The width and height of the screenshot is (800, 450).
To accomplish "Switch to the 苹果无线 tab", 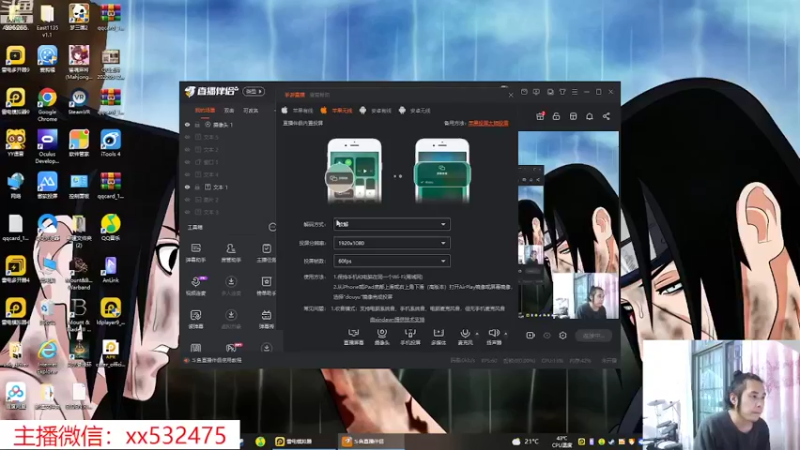I will tap(337, 110).
